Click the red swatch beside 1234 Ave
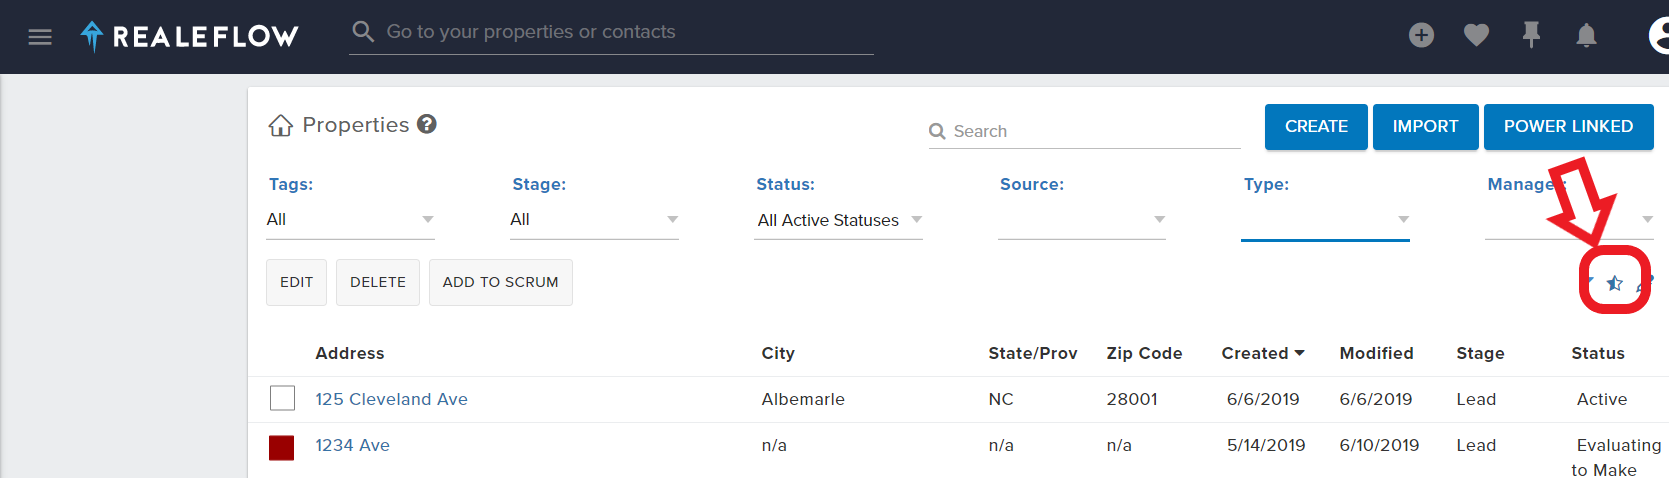The height and width of the screenshot is (478, 1669). 282,447
